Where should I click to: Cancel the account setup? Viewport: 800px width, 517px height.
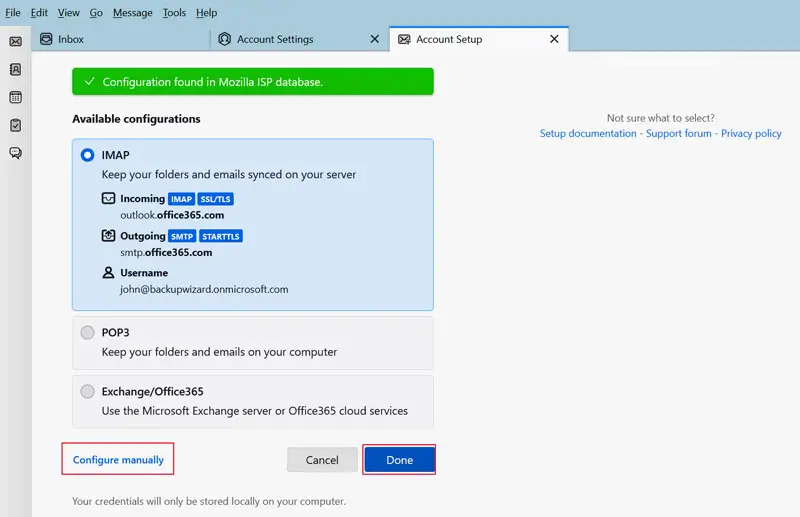coord(322,460)
